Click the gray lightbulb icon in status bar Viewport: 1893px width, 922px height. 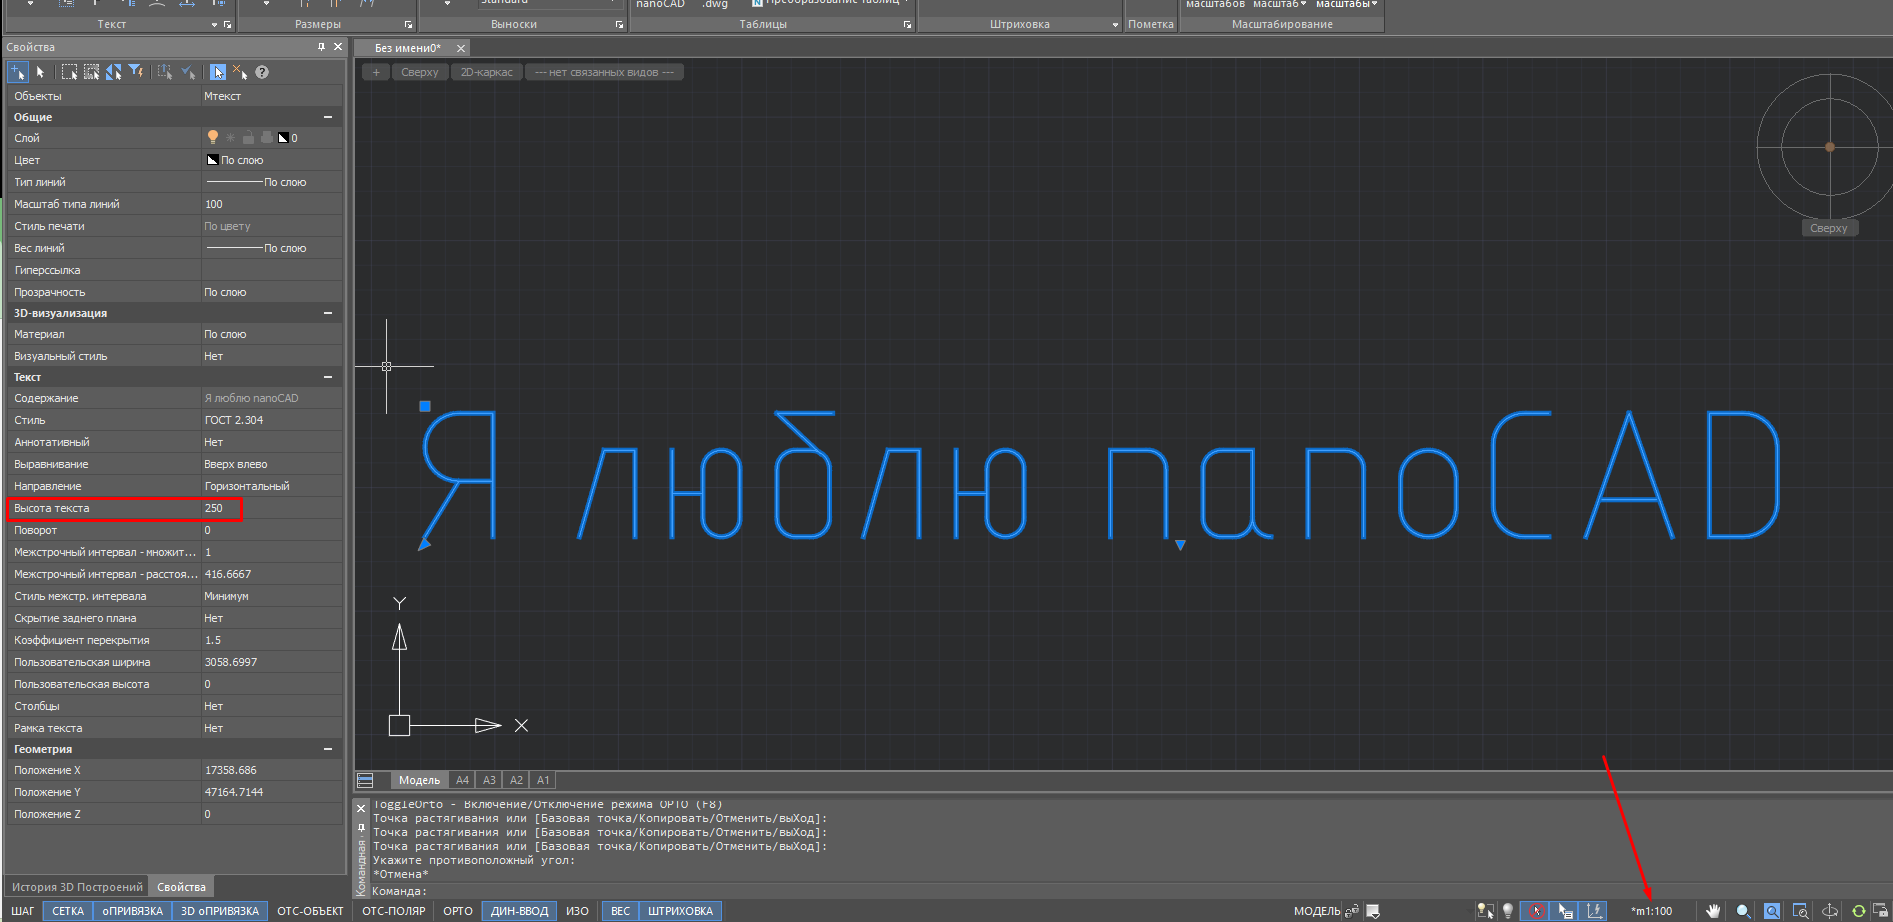point(1508,911)
